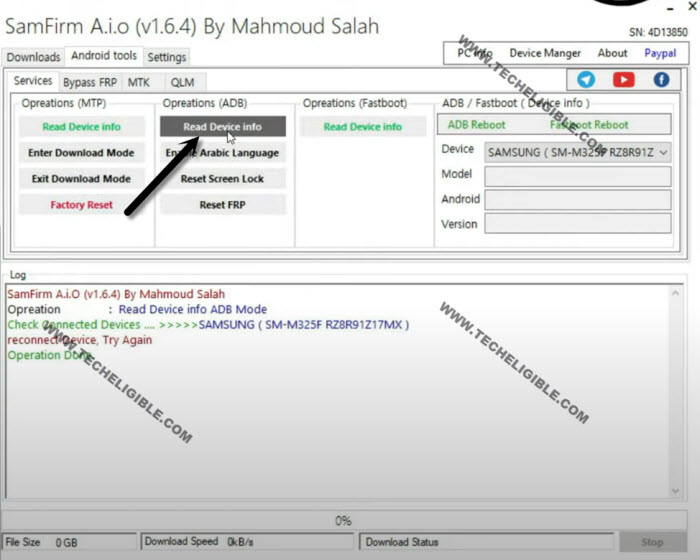The height and width of the screenshot is (560, 700).
Task: Click the Fastboot Reboot button
Action: [x=589, y=125]
